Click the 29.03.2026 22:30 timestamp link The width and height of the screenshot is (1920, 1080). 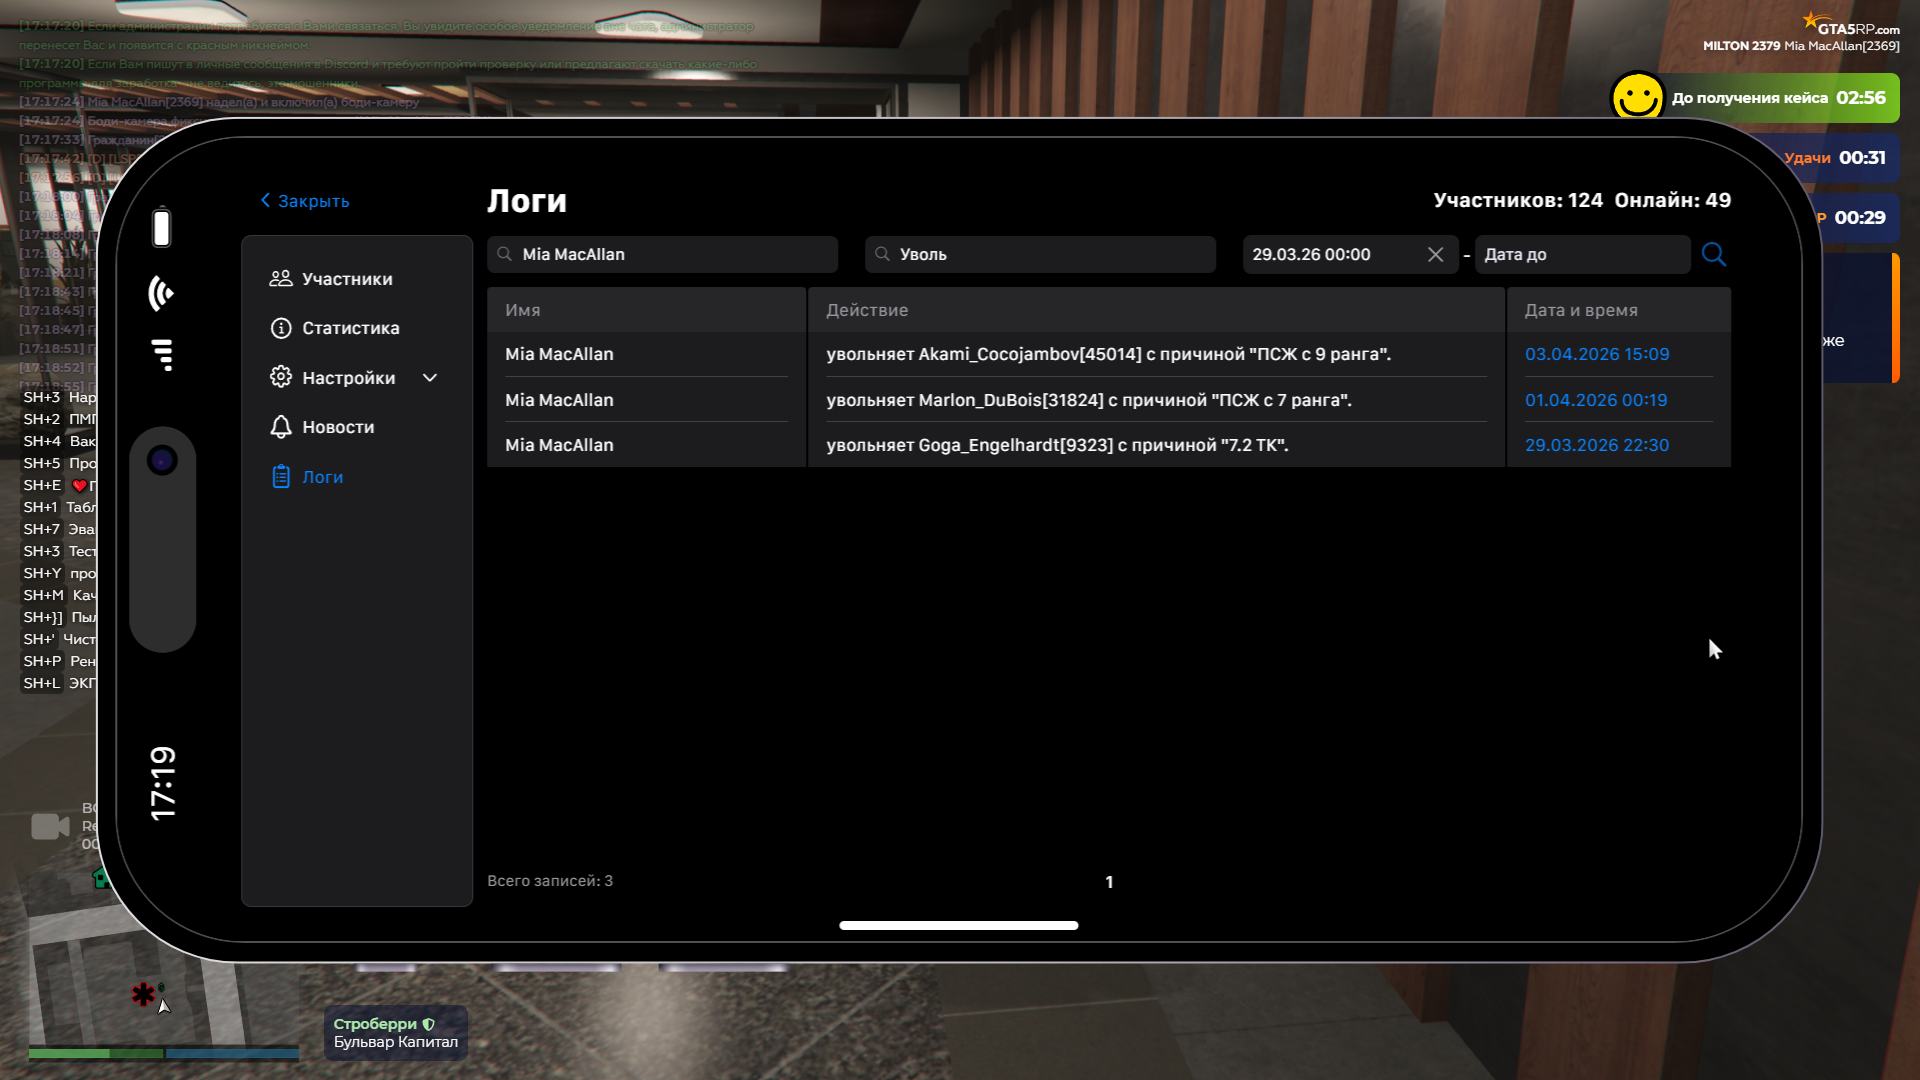[1596, 445]
